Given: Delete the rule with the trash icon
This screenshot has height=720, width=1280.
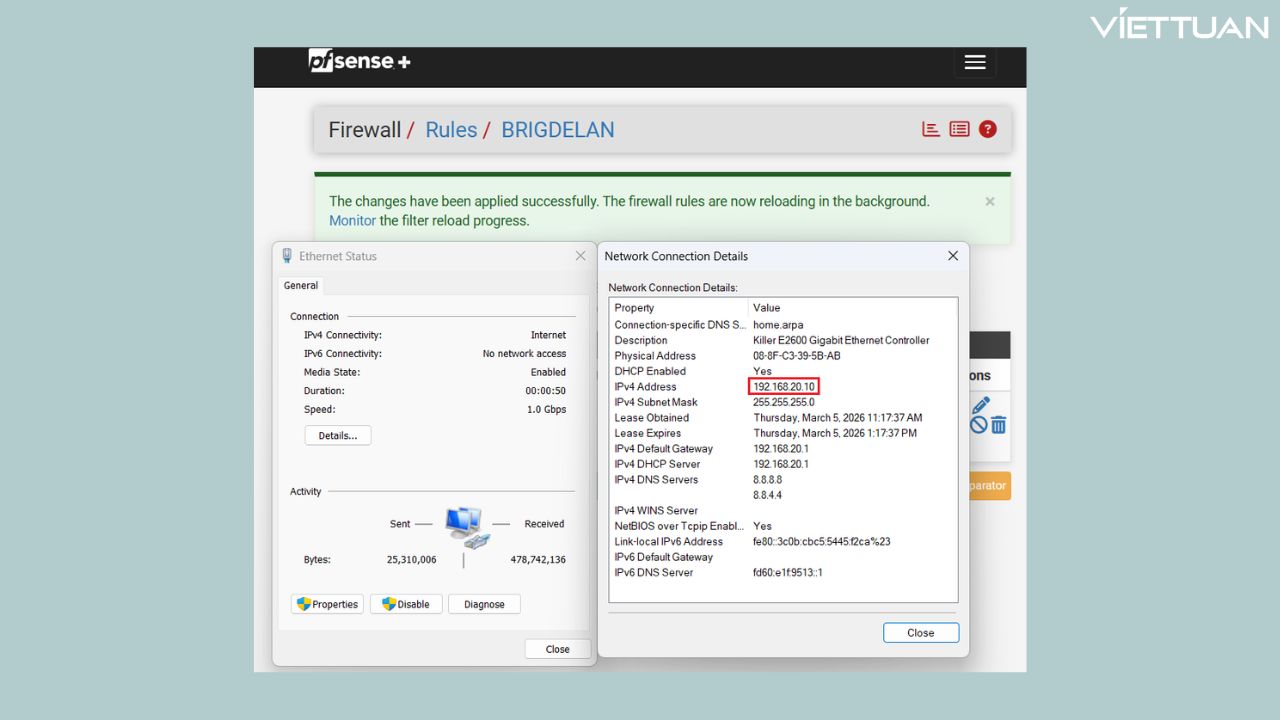Looking at the screenshot, I should click(x=998, y=425).
